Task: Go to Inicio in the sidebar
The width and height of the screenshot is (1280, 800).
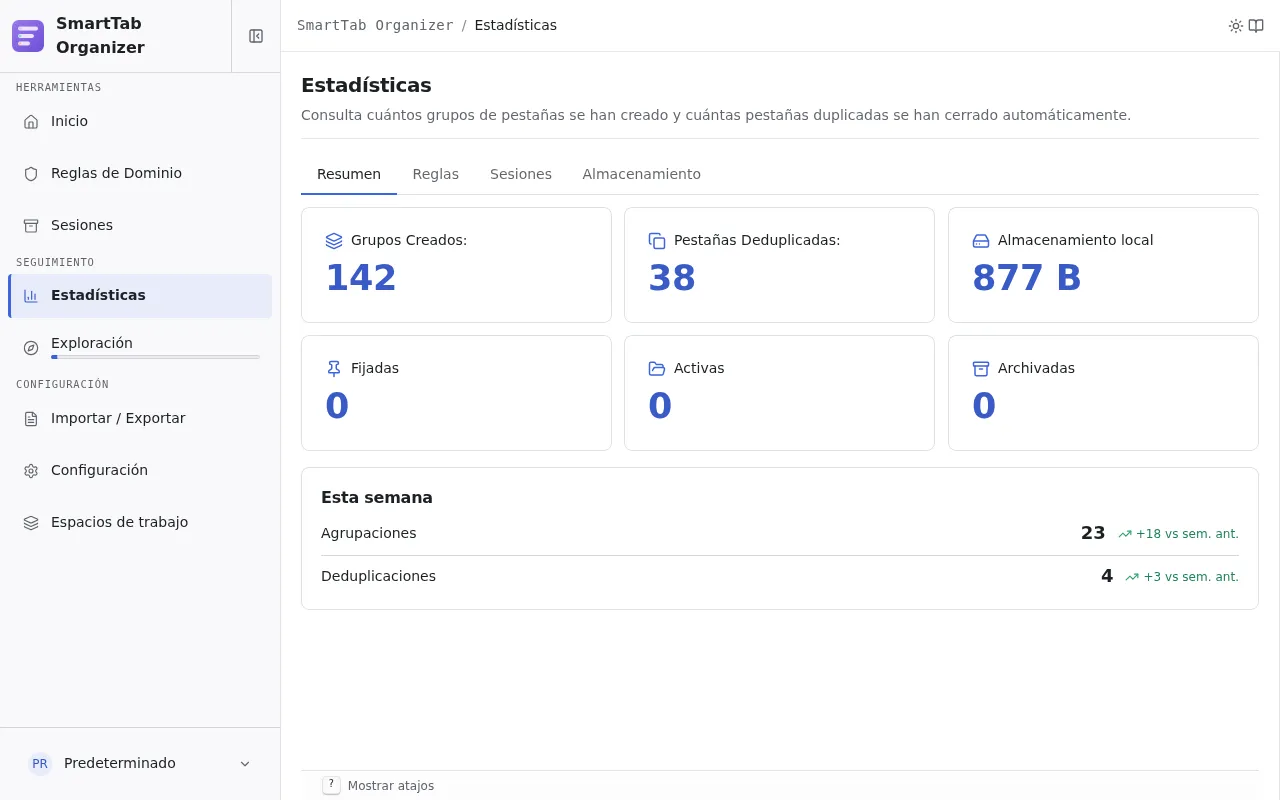Action: 140,121
